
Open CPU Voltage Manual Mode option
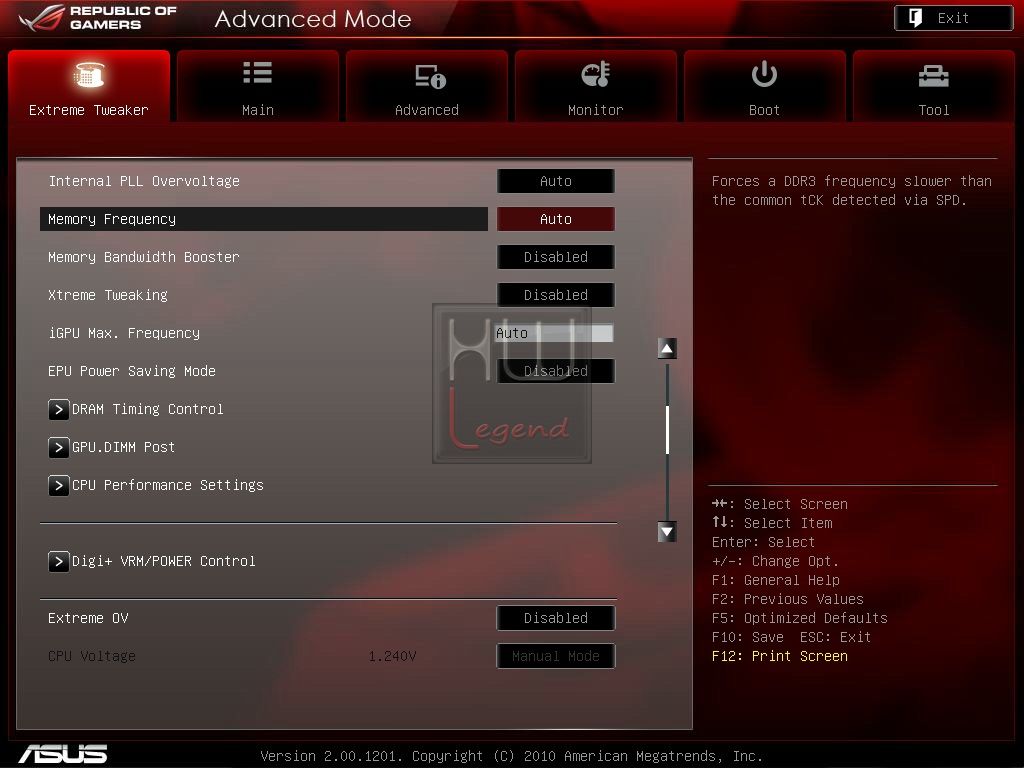[x=556, y=656]
